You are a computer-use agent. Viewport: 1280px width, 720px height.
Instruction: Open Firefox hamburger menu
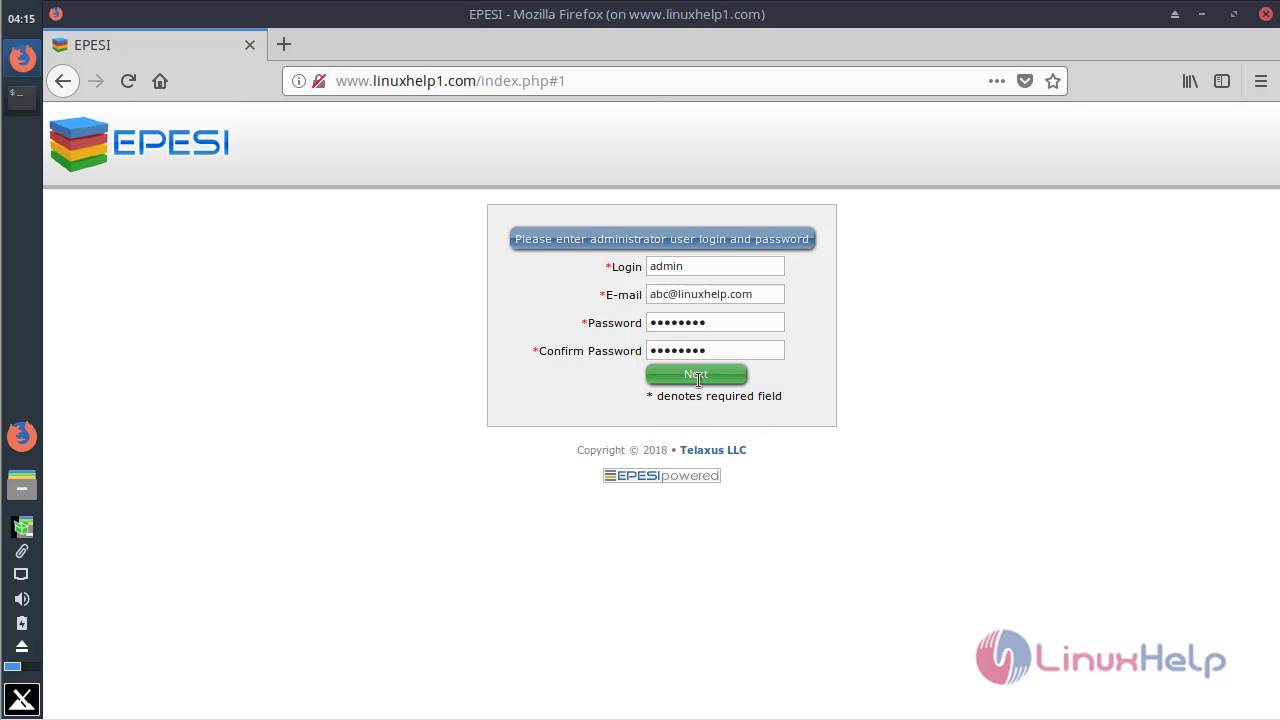(x=1261, y=81)
